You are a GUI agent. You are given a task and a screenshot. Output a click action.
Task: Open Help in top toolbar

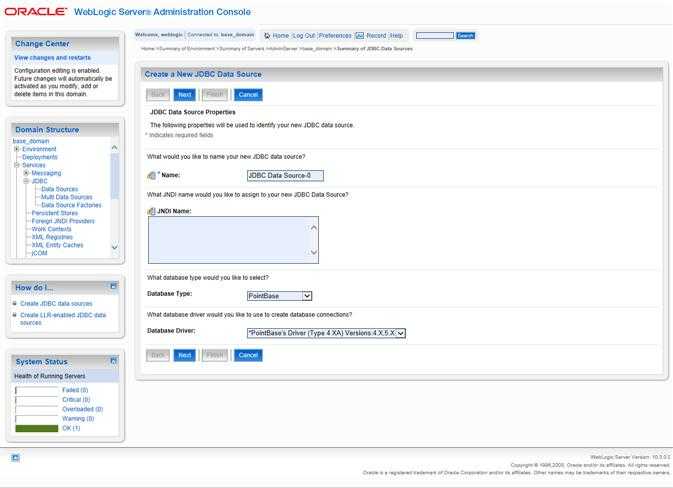pyautogui.click(x=396, y=36)
